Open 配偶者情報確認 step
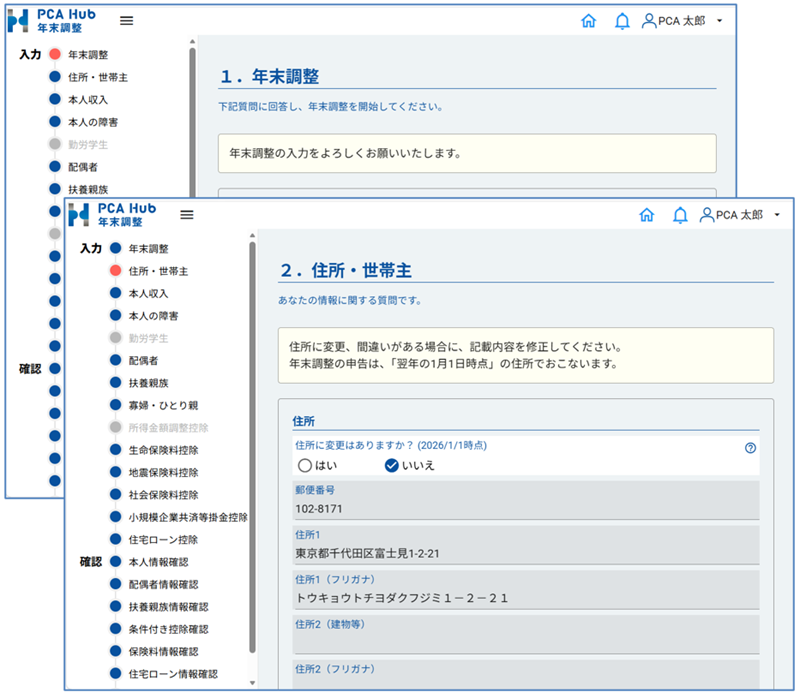This screenshot has height=698, width=800. pyautogui.click(x=163, y=585)
